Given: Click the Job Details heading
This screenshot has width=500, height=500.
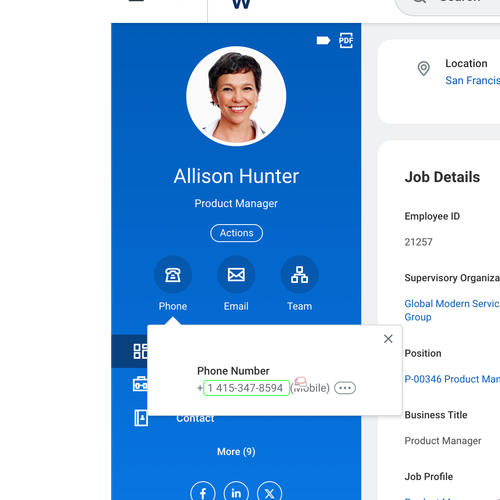Looking at the screenshot, I should point(442,177).
